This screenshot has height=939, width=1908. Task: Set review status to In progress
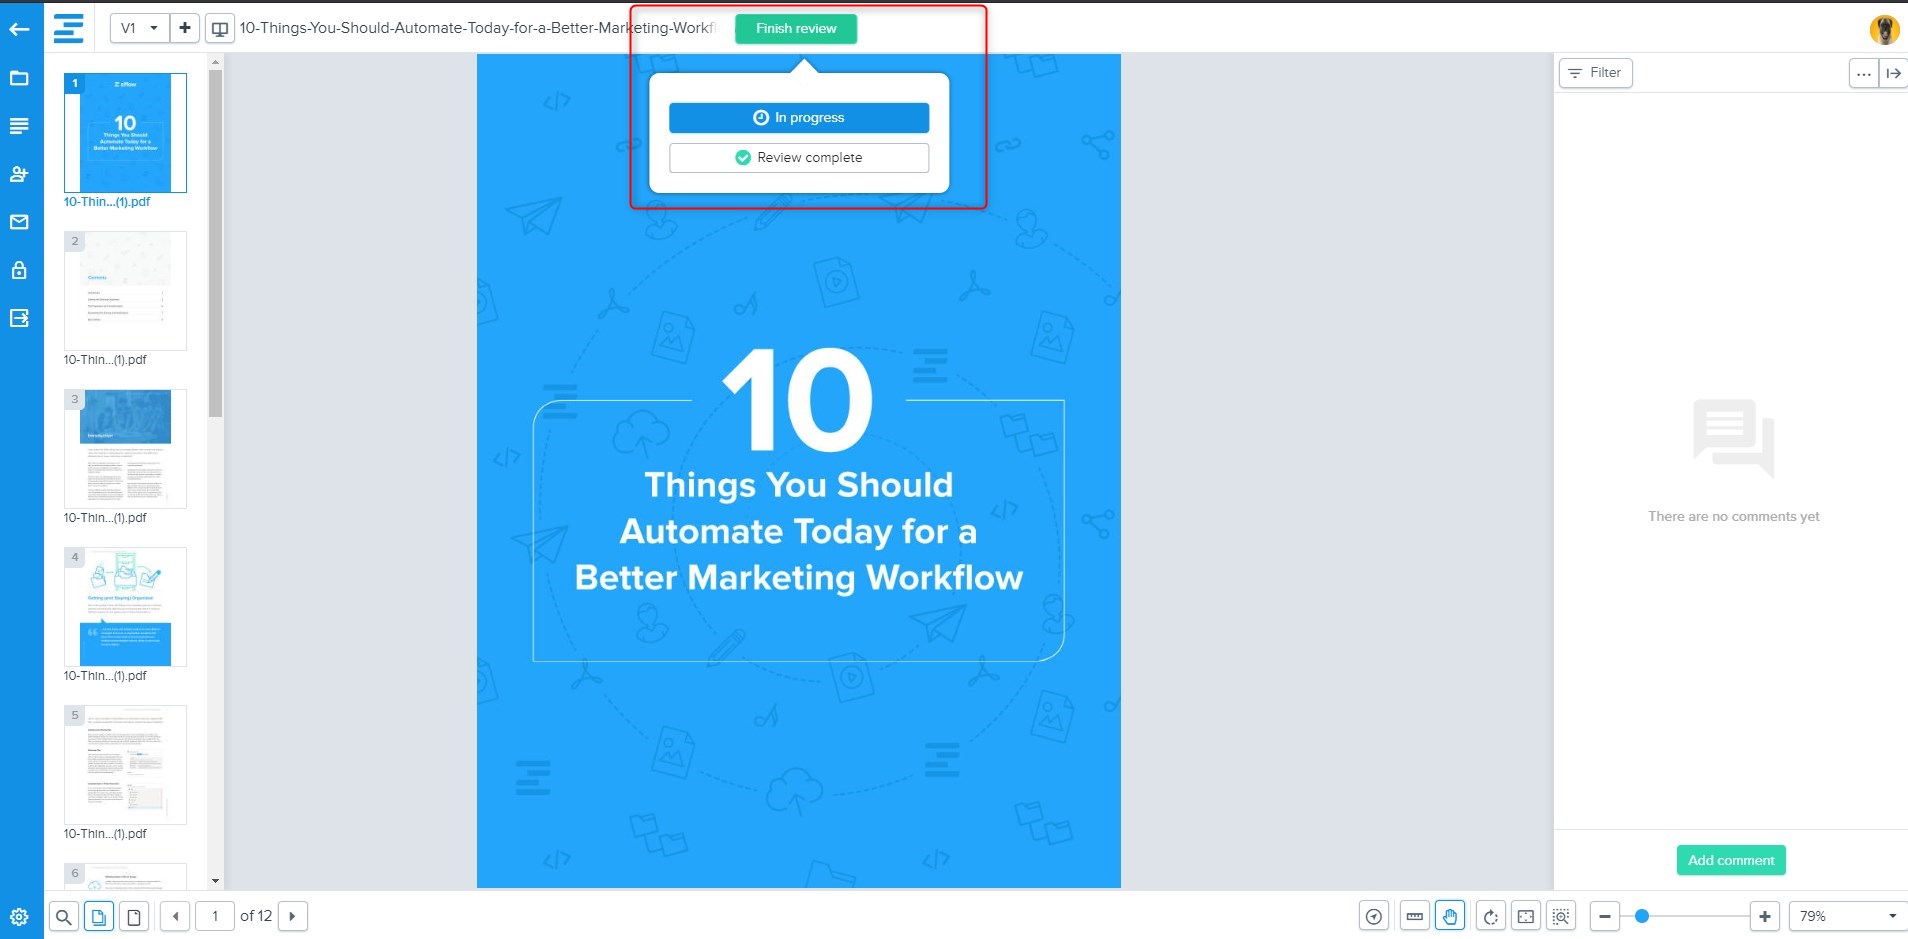(x=798, y=118)
